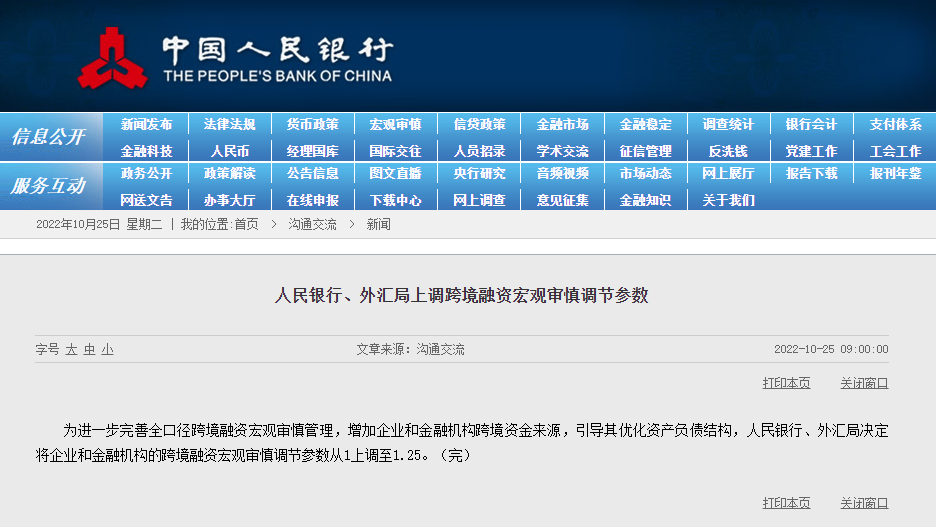Go to 国际交往 section
Screen dimensions: 936x527
pyautogui.click(x=395, y=151)
